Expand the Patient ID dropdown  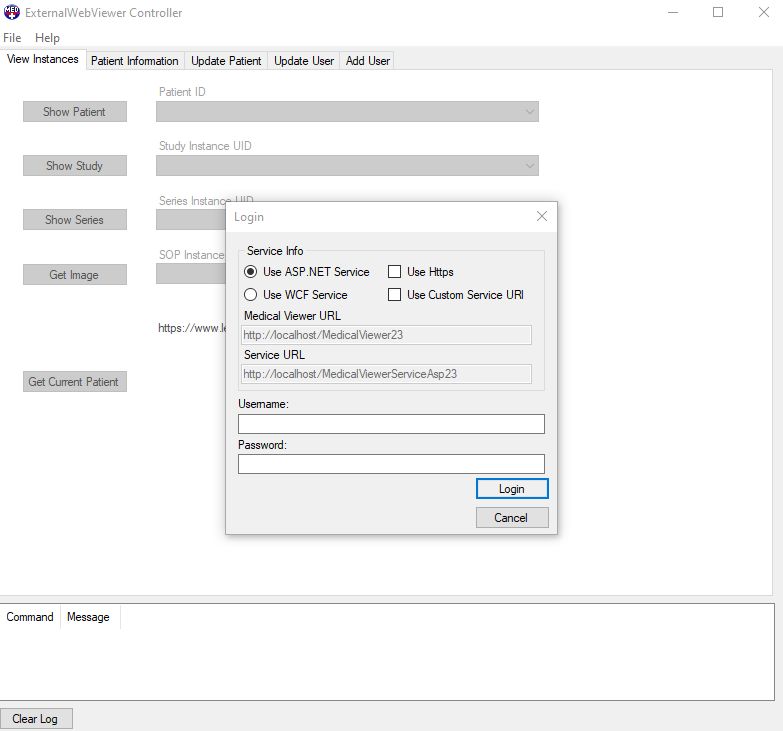(530, 112)
